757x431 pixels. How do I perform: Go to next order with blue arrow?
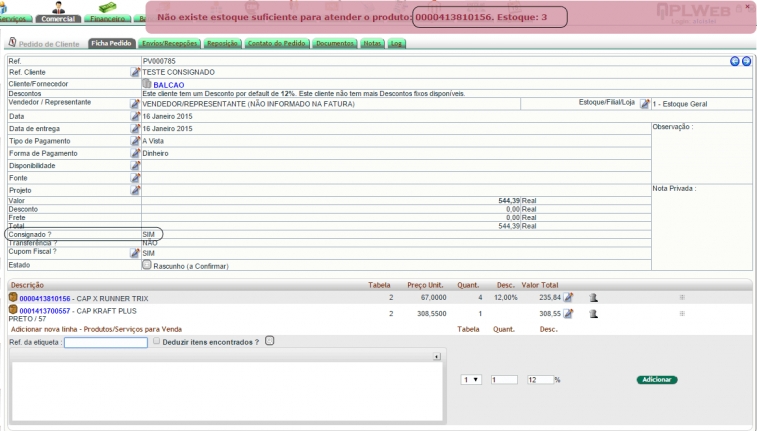click(746, 61)
